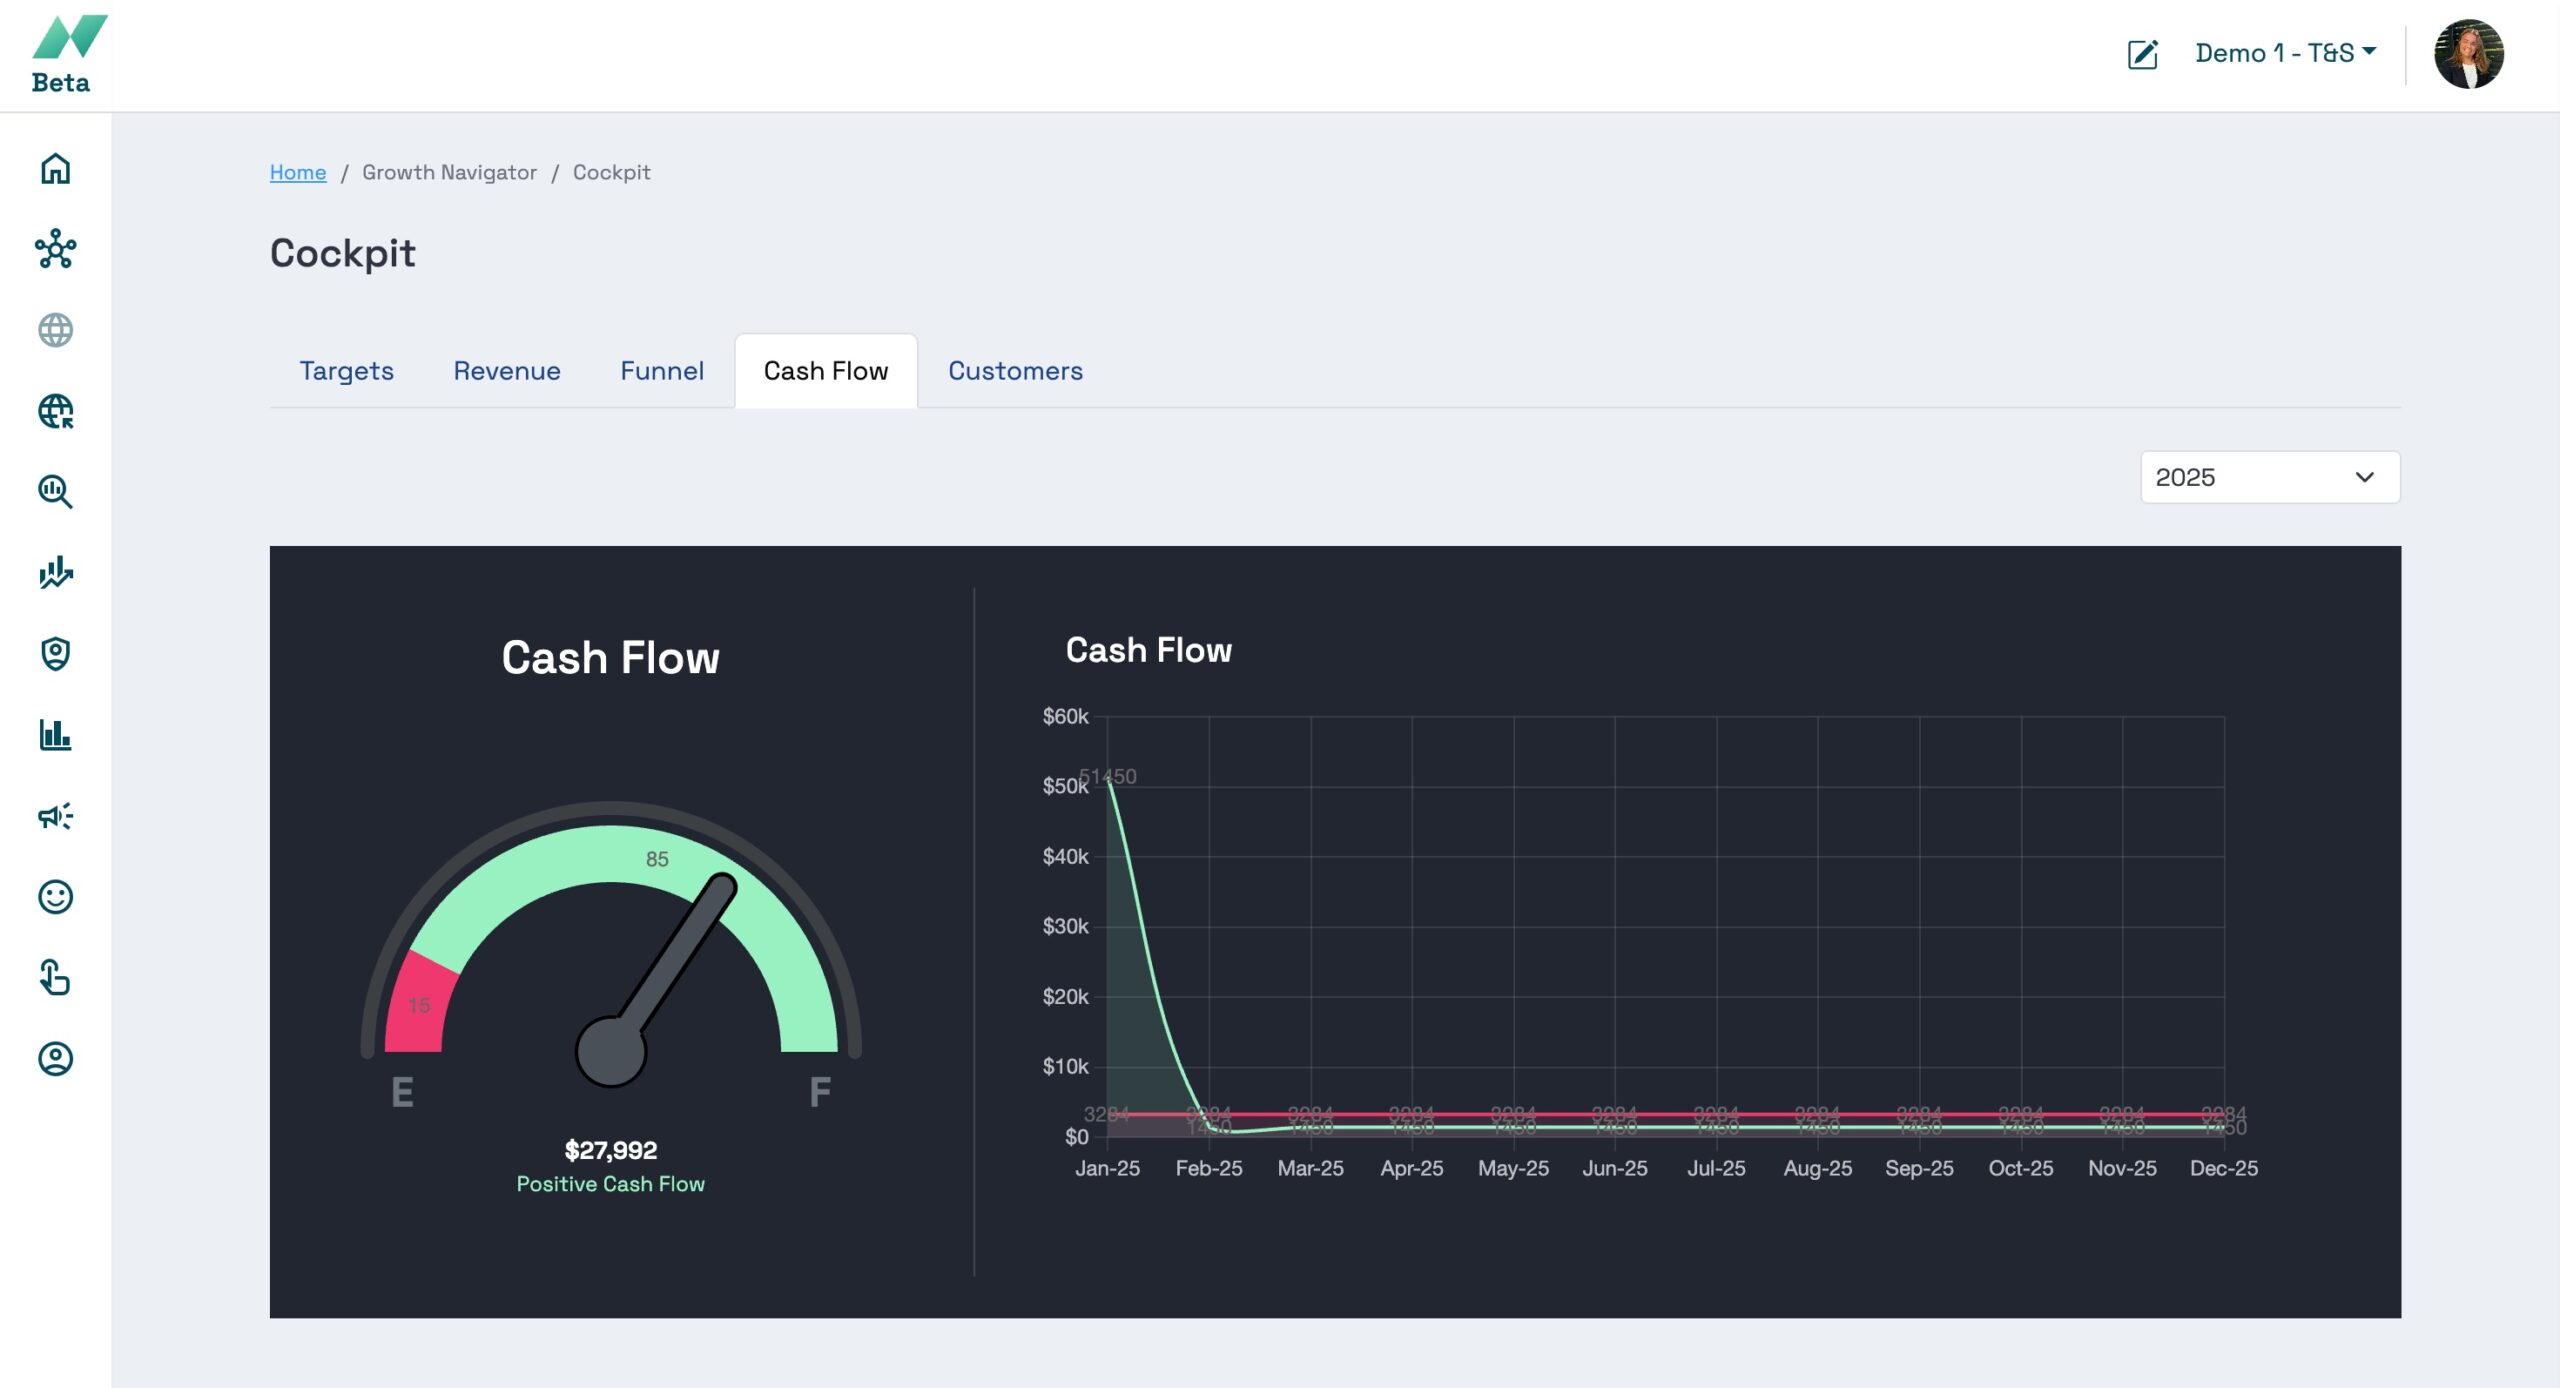Screen dimensions: 2560x1388
Task: Open the touch pointer sidebar icon
Action: [x=55, y=978]
